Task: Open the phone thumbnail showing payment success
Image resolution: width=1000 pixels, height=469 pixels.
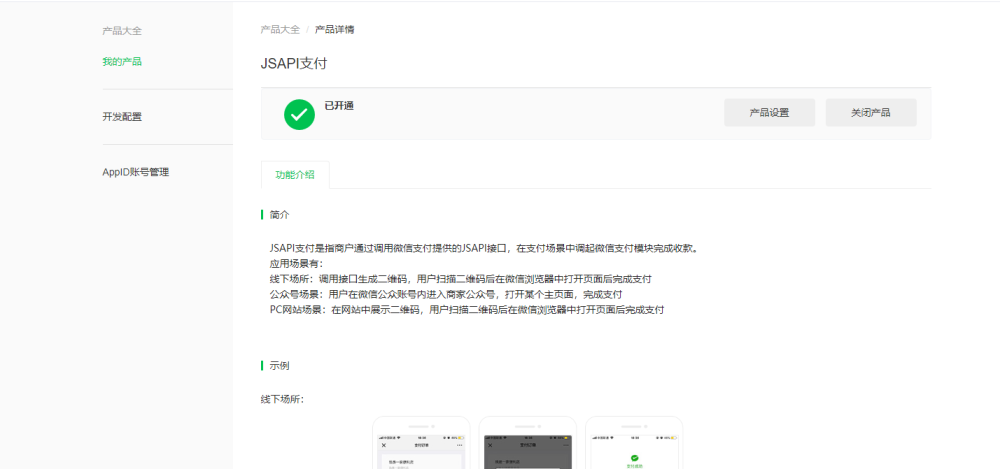Action: tap(634, 443)
